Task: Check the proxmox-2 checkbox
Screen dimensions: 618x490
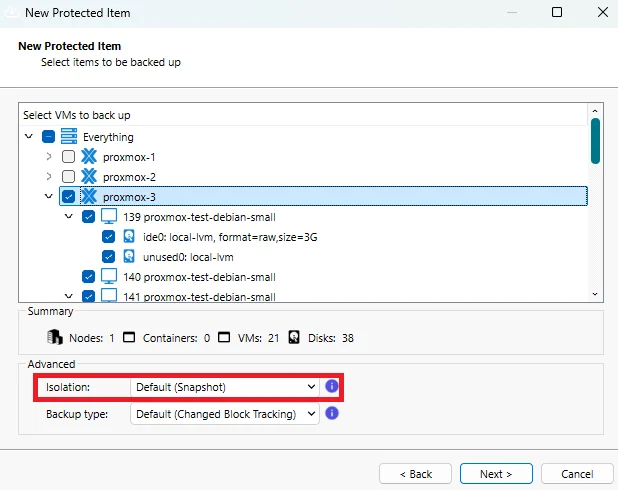Action: (68, 177)
